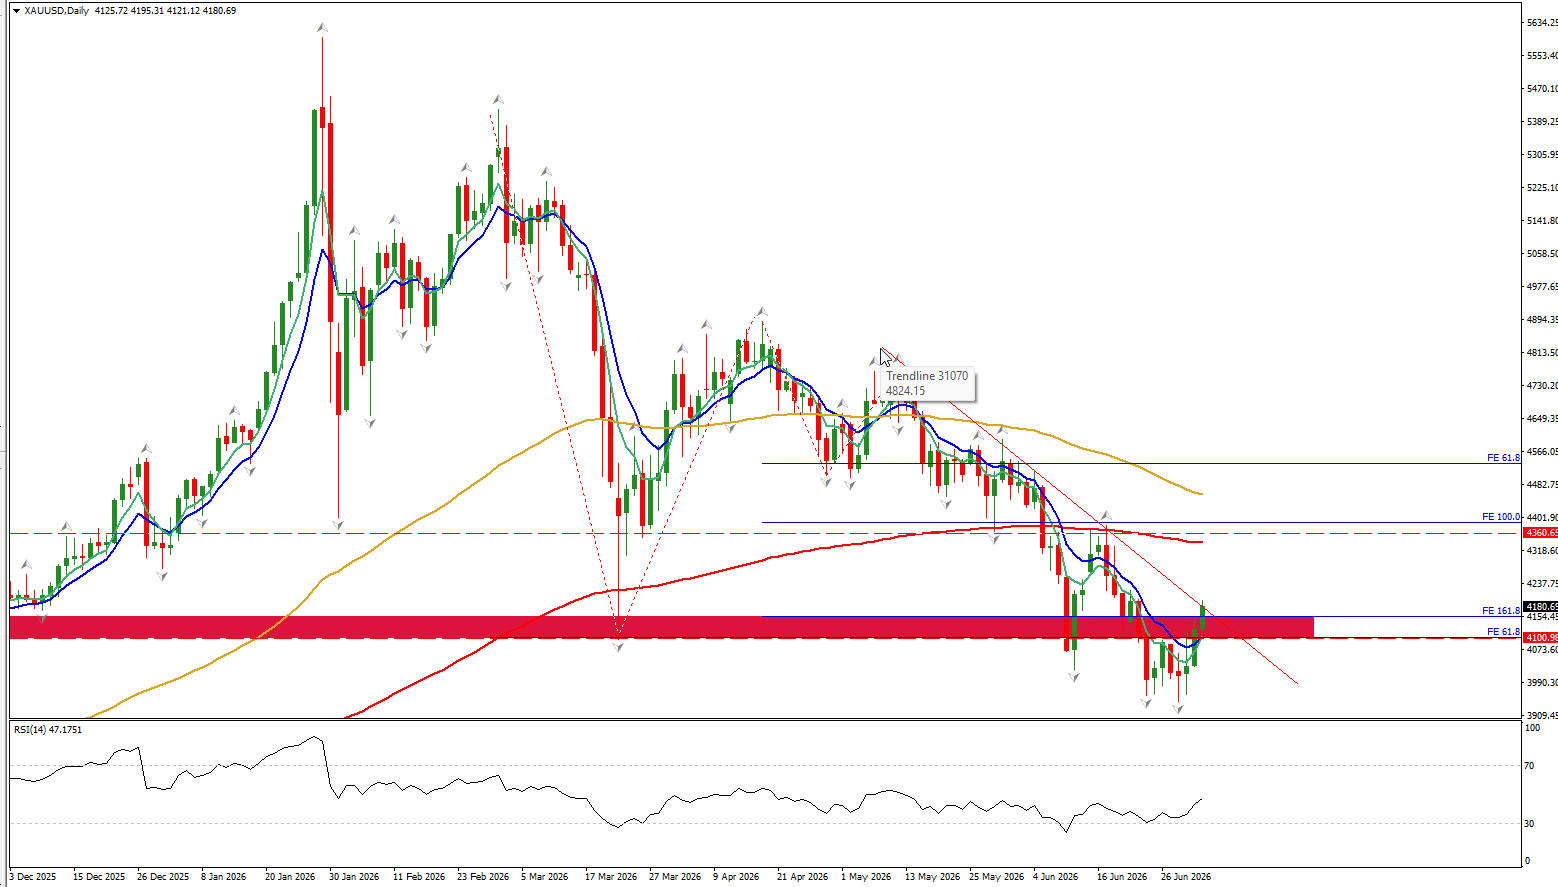Click the 9 Apr 2026 date label
This screenshot has width=1558, height=887.
tap(736, 877)
